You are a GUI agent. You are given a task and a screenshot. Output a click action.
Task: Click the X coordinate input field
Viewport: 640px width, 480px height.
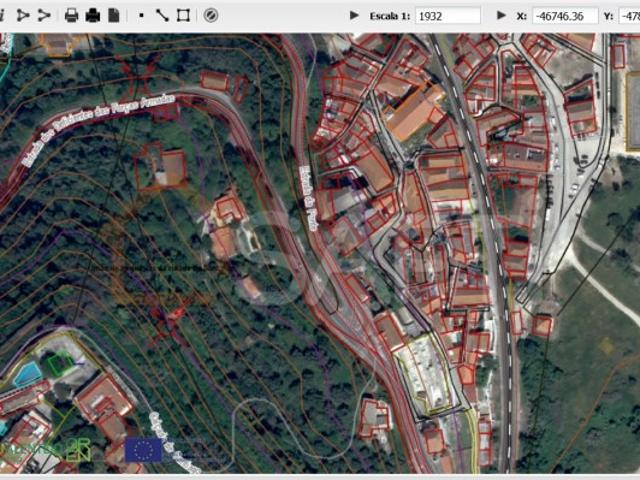pyautogui.click(x=565, y=16)
